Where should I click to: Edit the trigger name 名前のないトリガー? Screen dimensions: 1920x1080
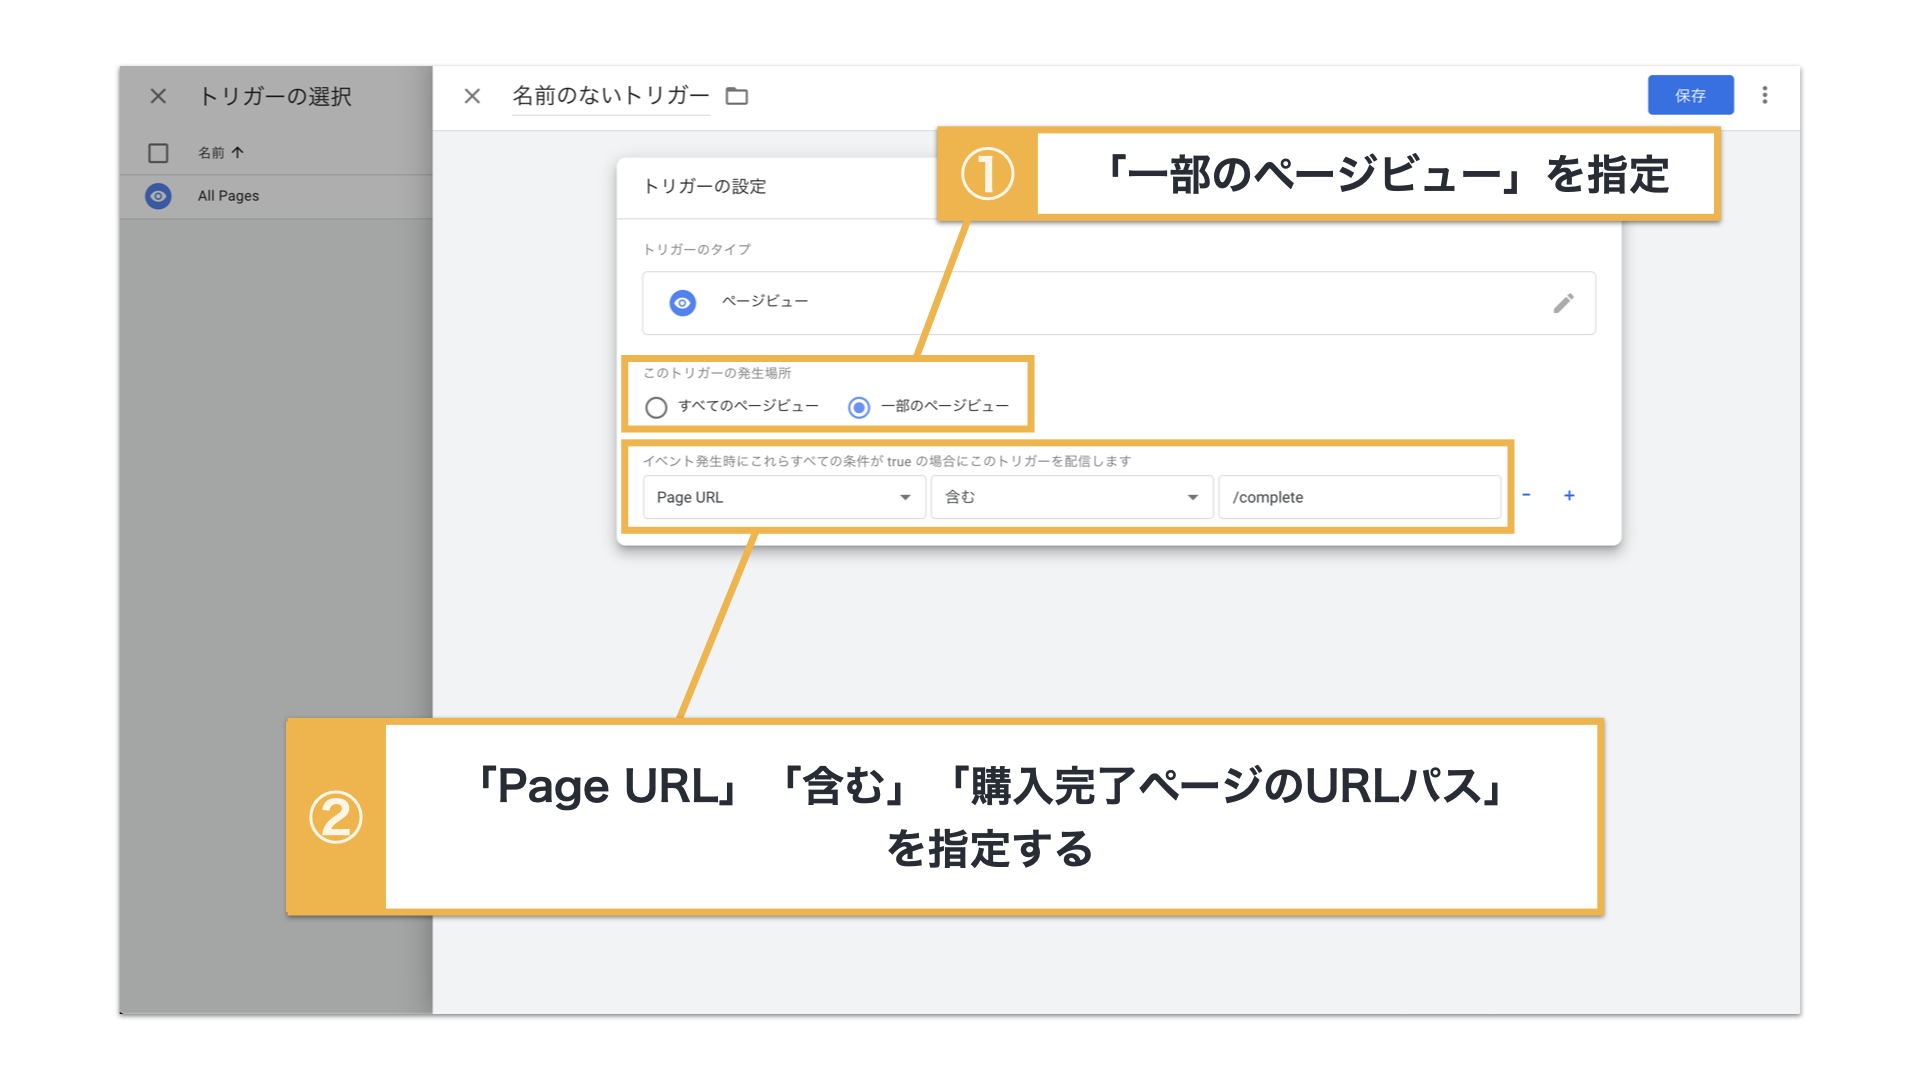tap(610, 96)
